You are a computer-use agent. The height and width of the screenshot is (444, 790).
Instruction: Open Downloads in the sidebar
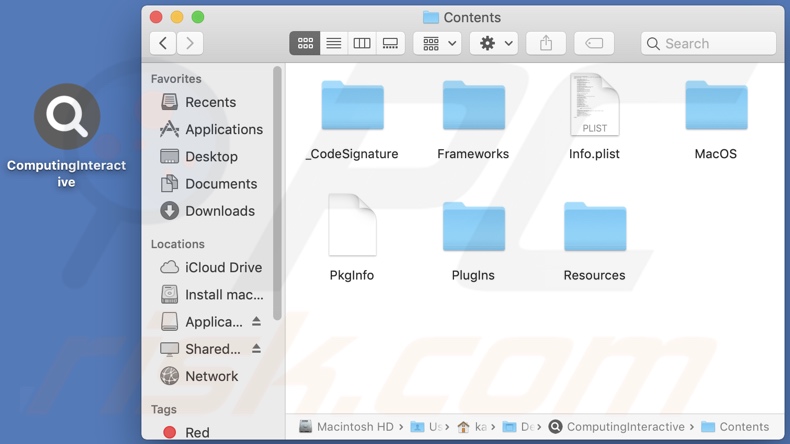pyautogui.click(x=211, y=211)
